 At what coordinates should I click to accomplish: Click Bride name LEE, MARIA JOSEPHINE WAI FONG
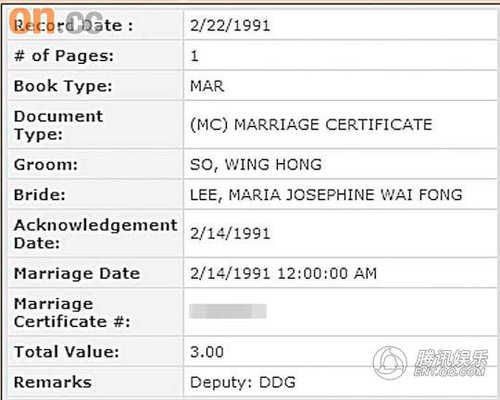(x=326, y=195)
